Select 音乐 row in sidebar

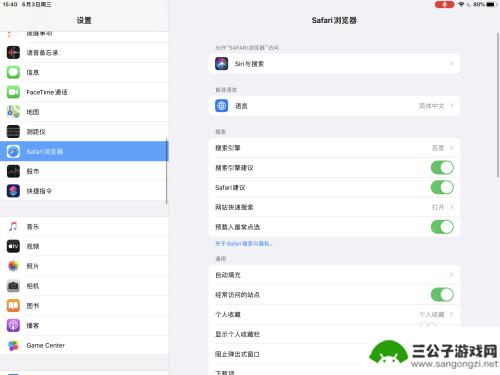[84, 227]
